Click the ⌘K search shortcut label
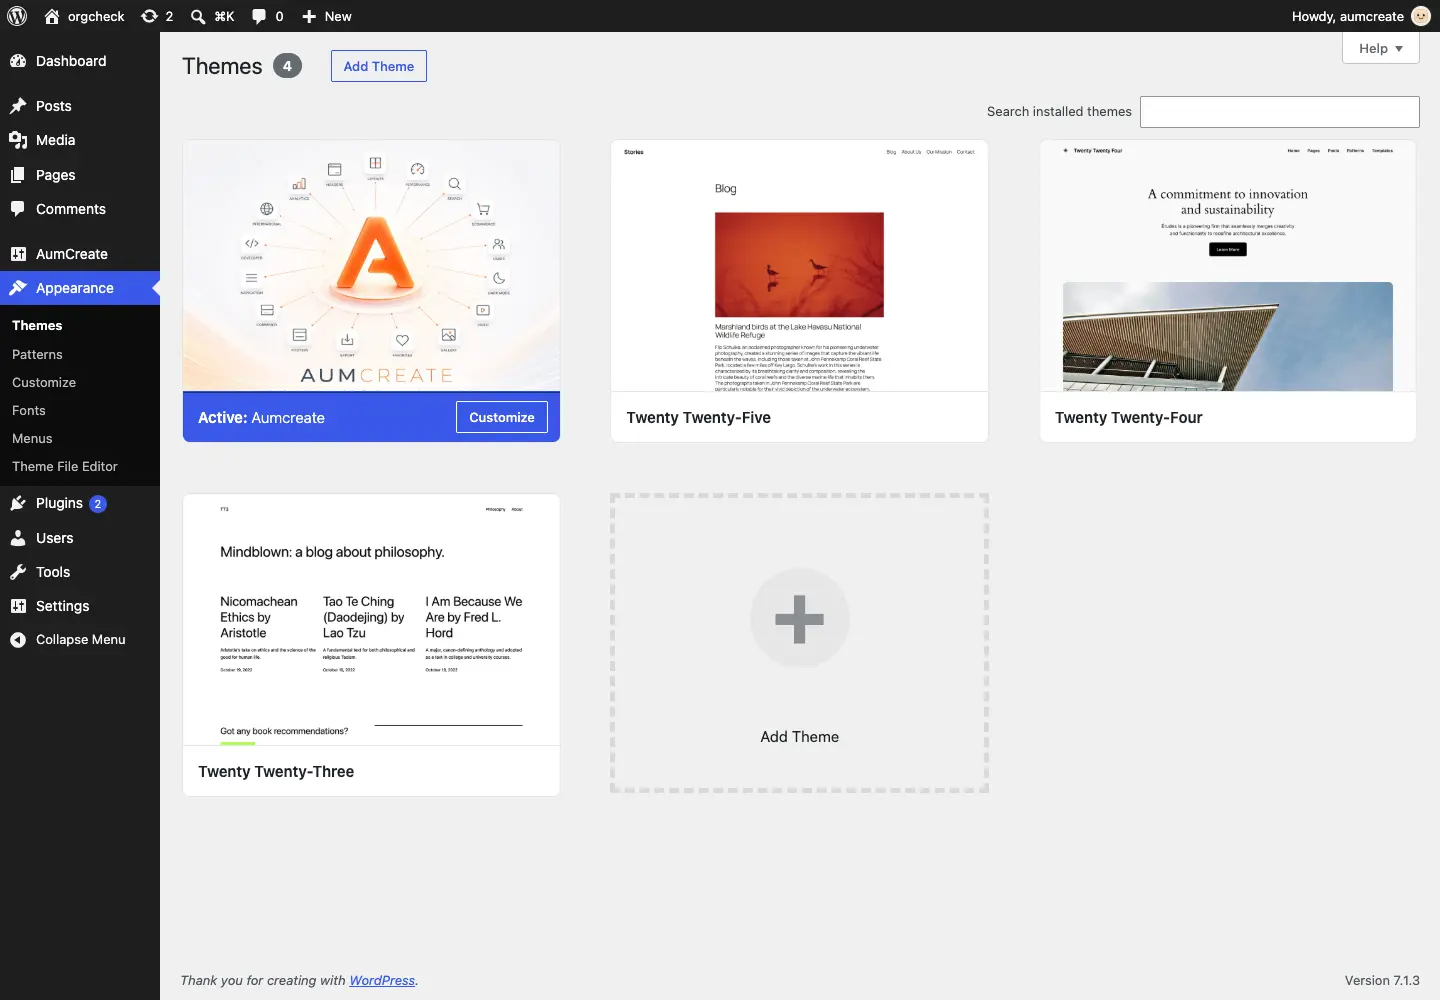Image resolution: width=1440 pixels, height=1000 pixels. 225,16
